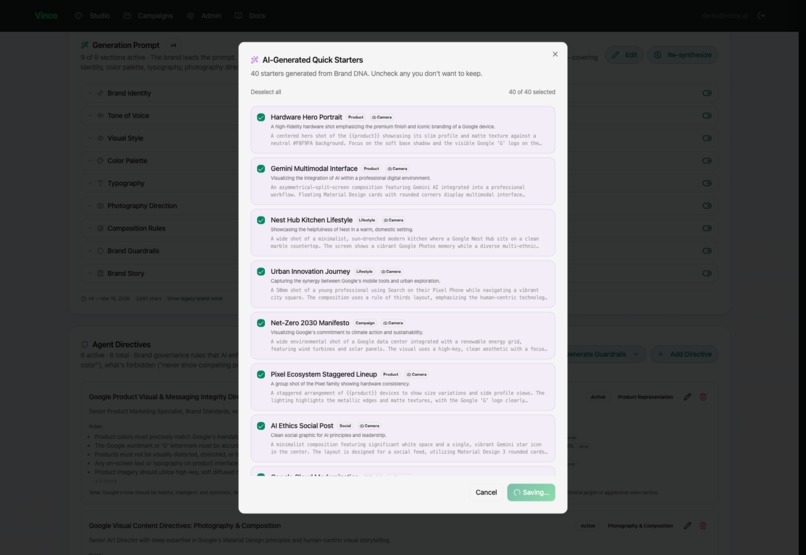
Task: Click the Camera tag on Gemini Multimodal Interface
Action: pyautogui.click(x=397, y=169)
